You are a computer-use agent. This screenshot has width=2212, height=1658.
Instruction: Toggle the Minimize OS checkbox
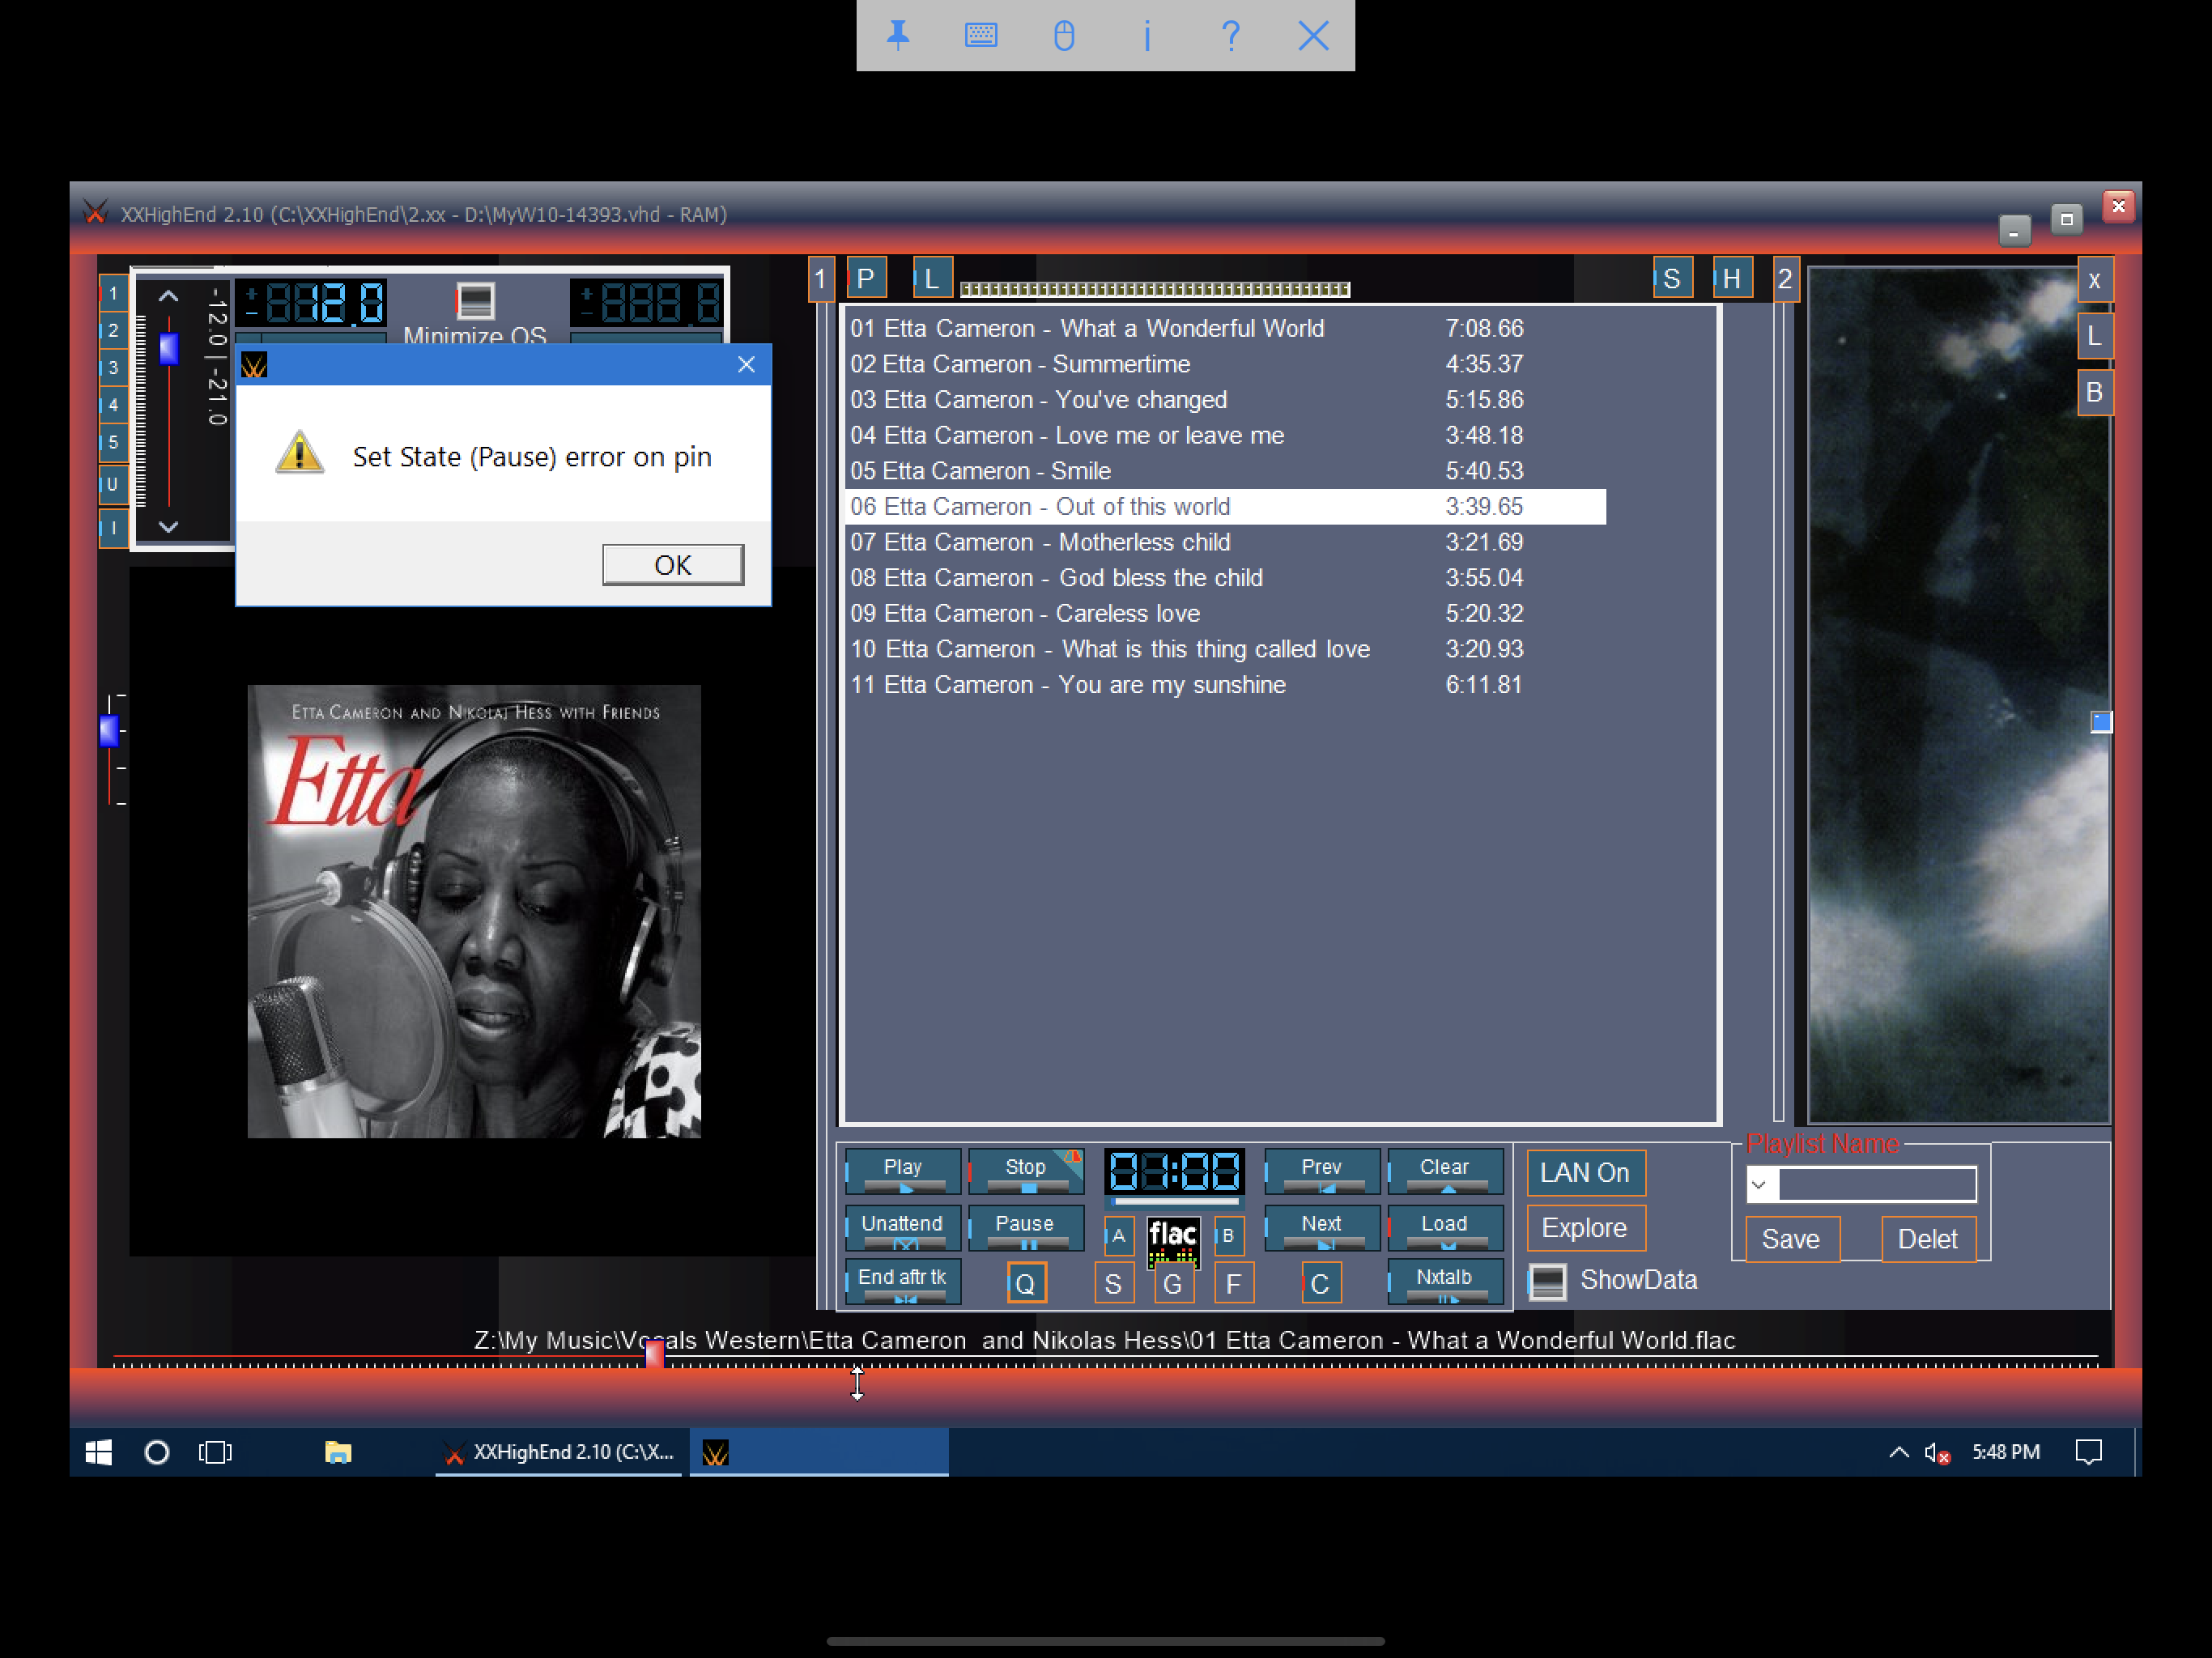pos(475,300)
